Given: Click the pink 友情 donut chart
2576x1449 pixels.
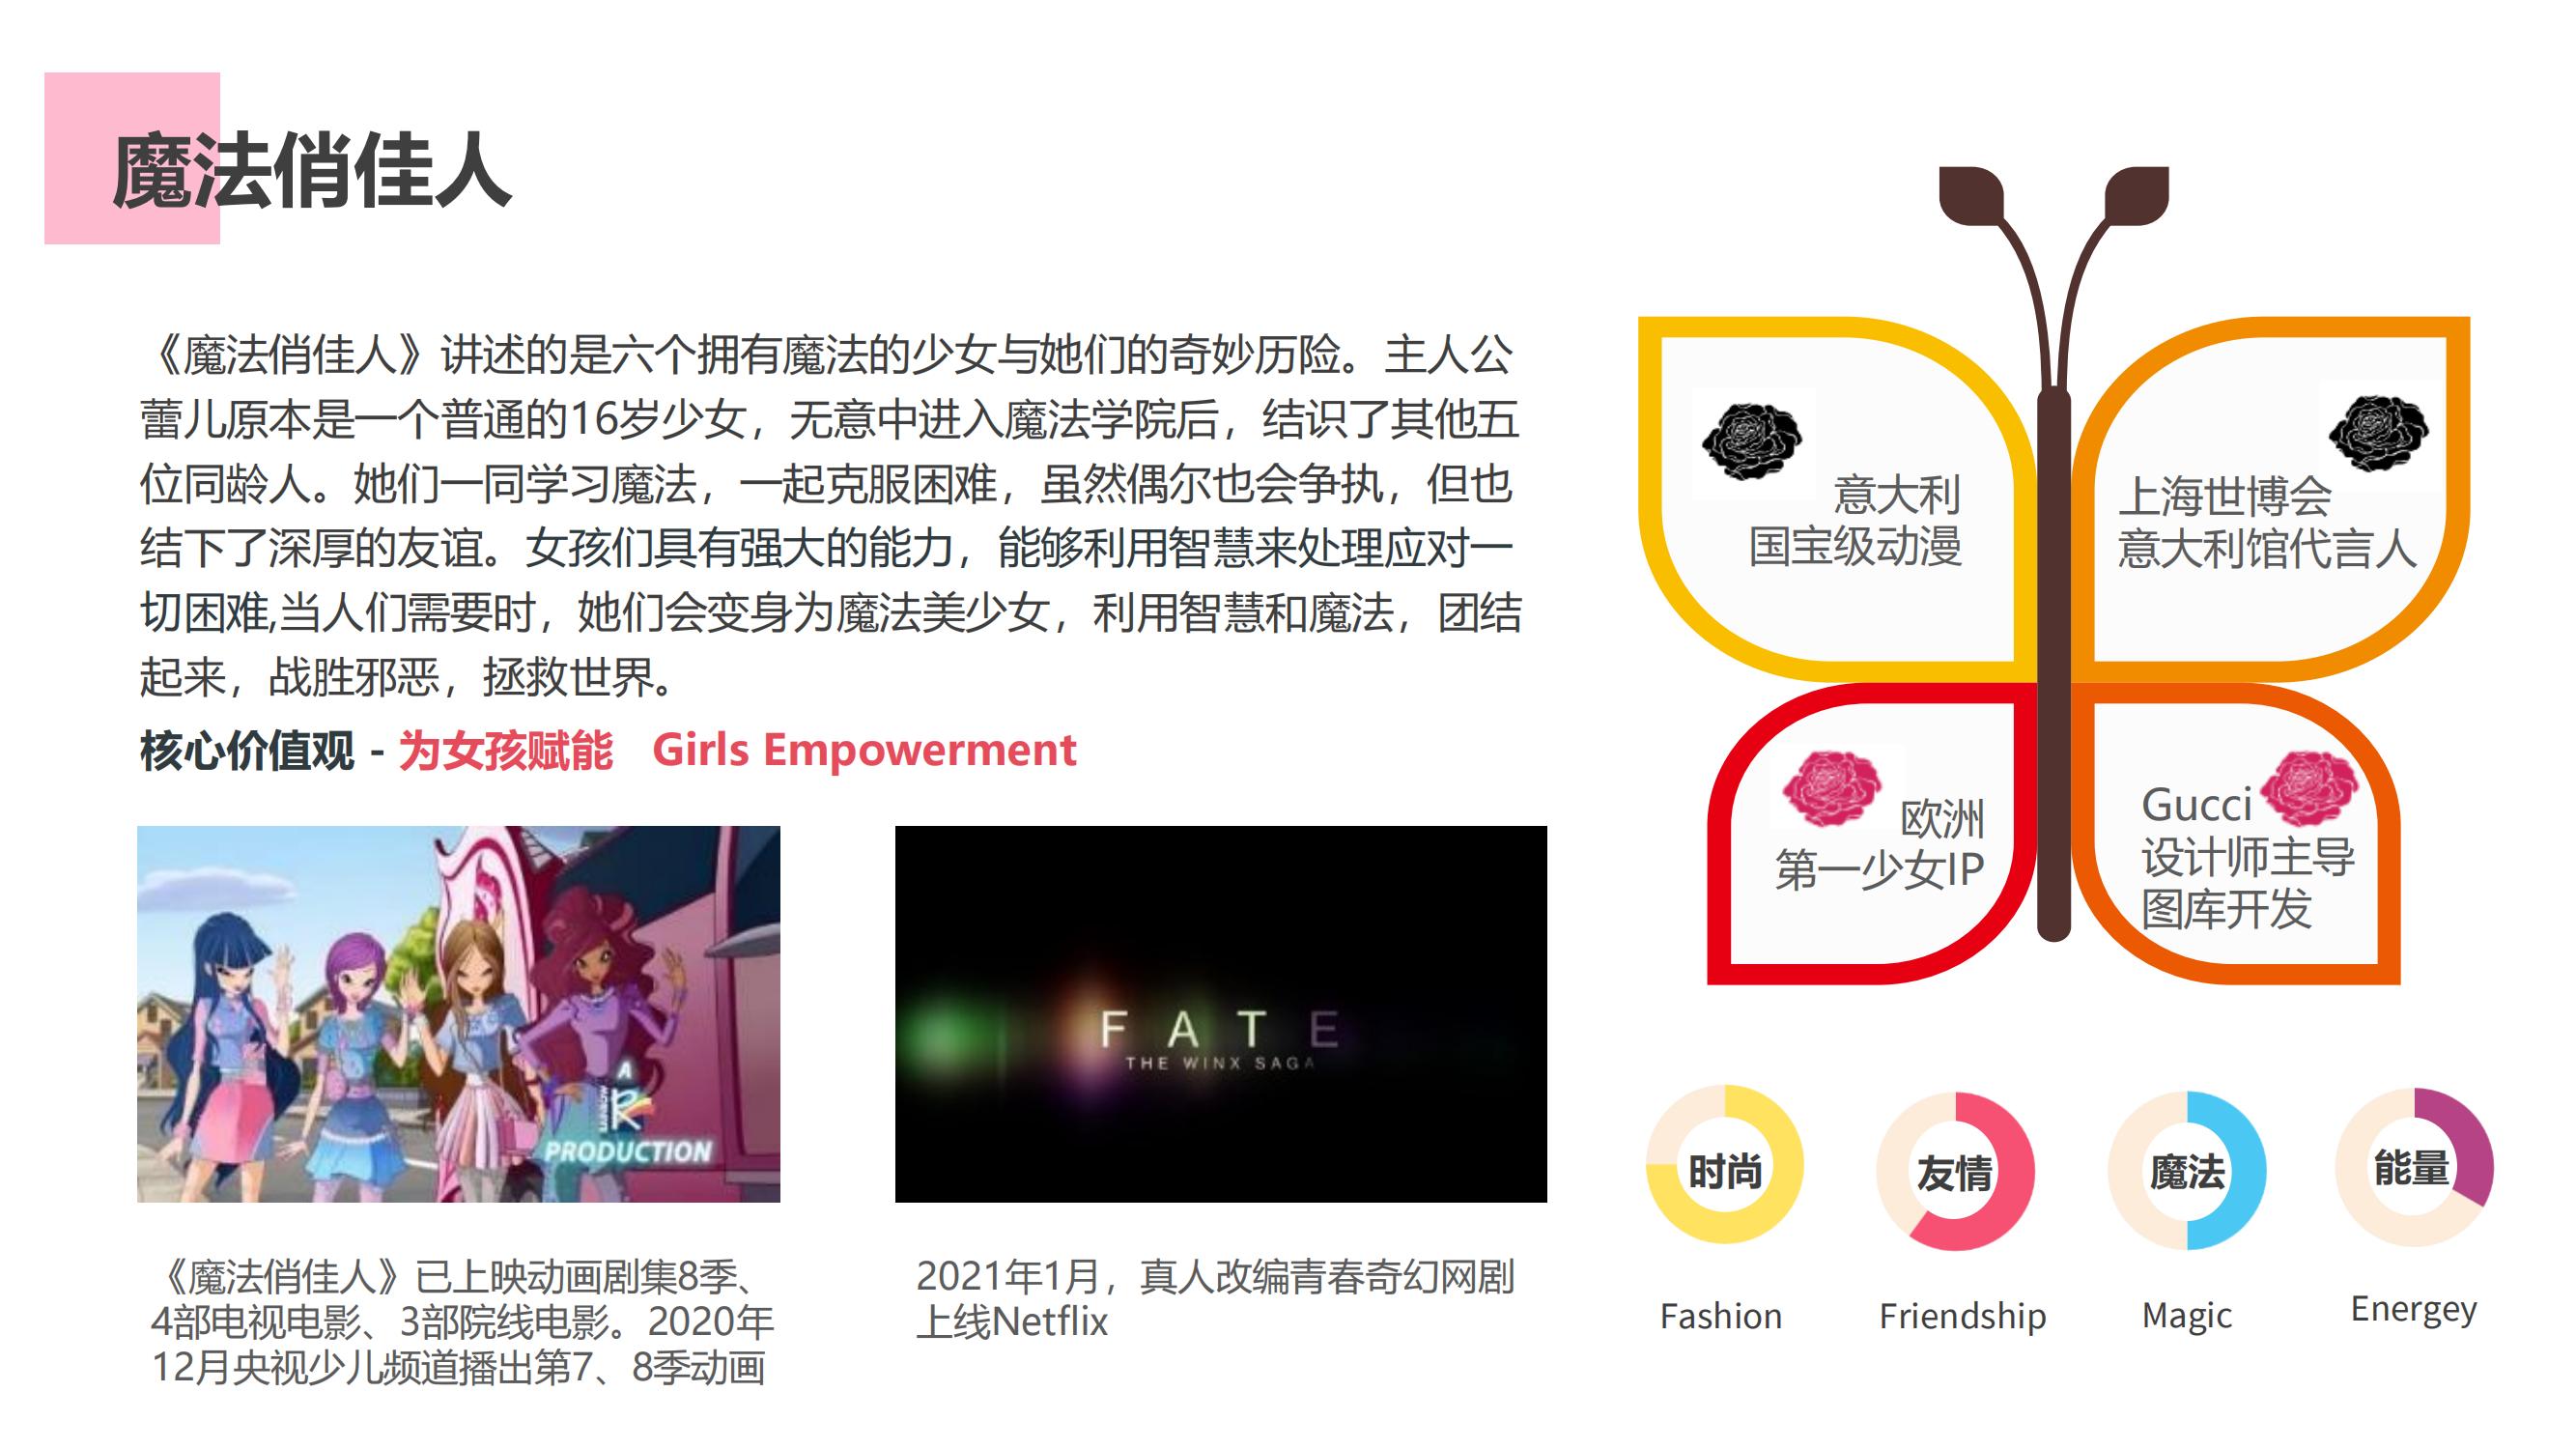Looking at the screenshot, I should [x=1955, y=1171].
